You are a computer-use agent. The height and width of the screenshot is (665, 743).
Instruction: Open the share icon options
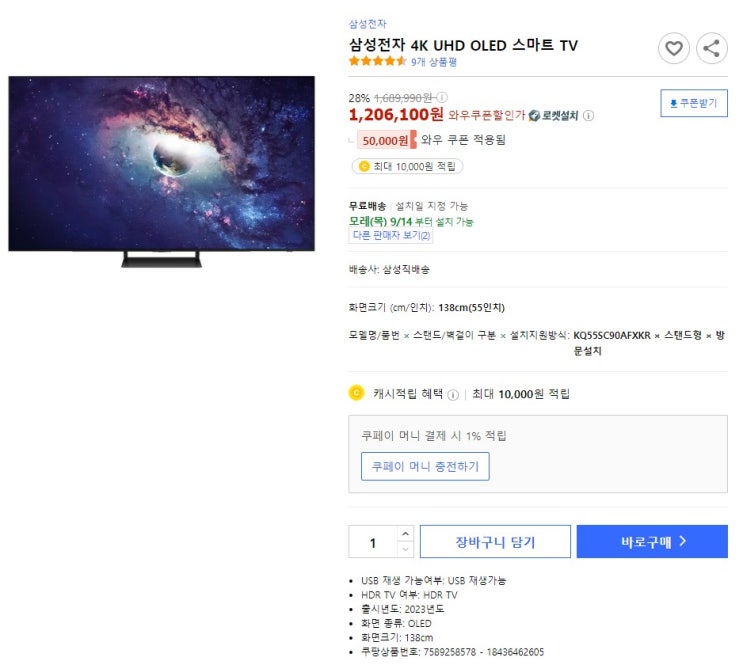point(711,48)
